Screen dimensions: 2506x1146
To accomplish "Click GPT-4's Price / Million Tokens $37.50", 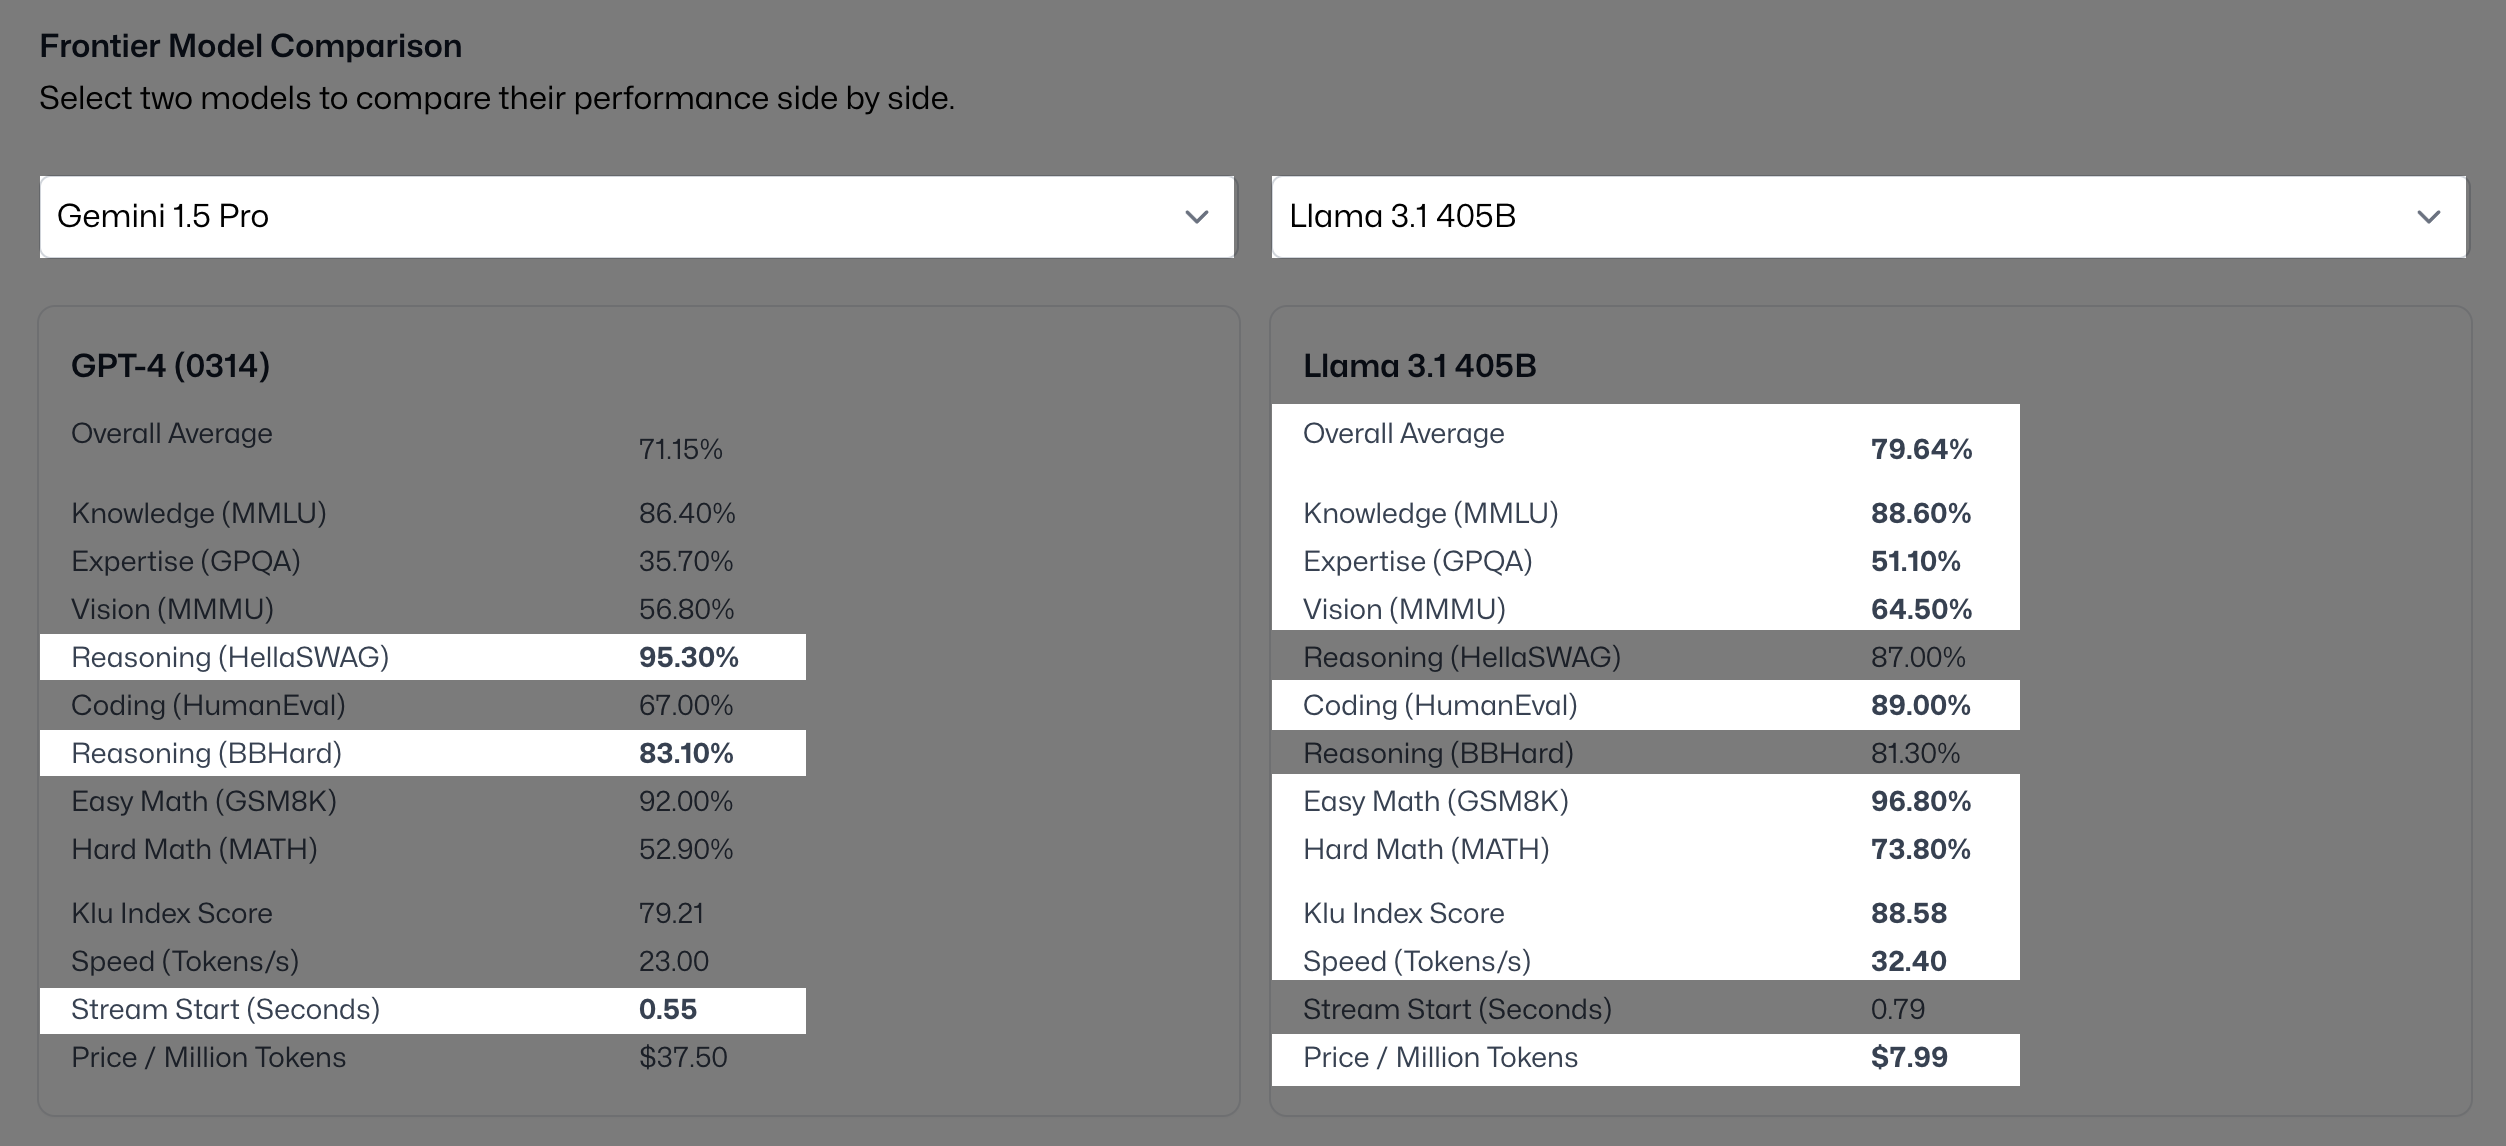I will click(683, 1057).
